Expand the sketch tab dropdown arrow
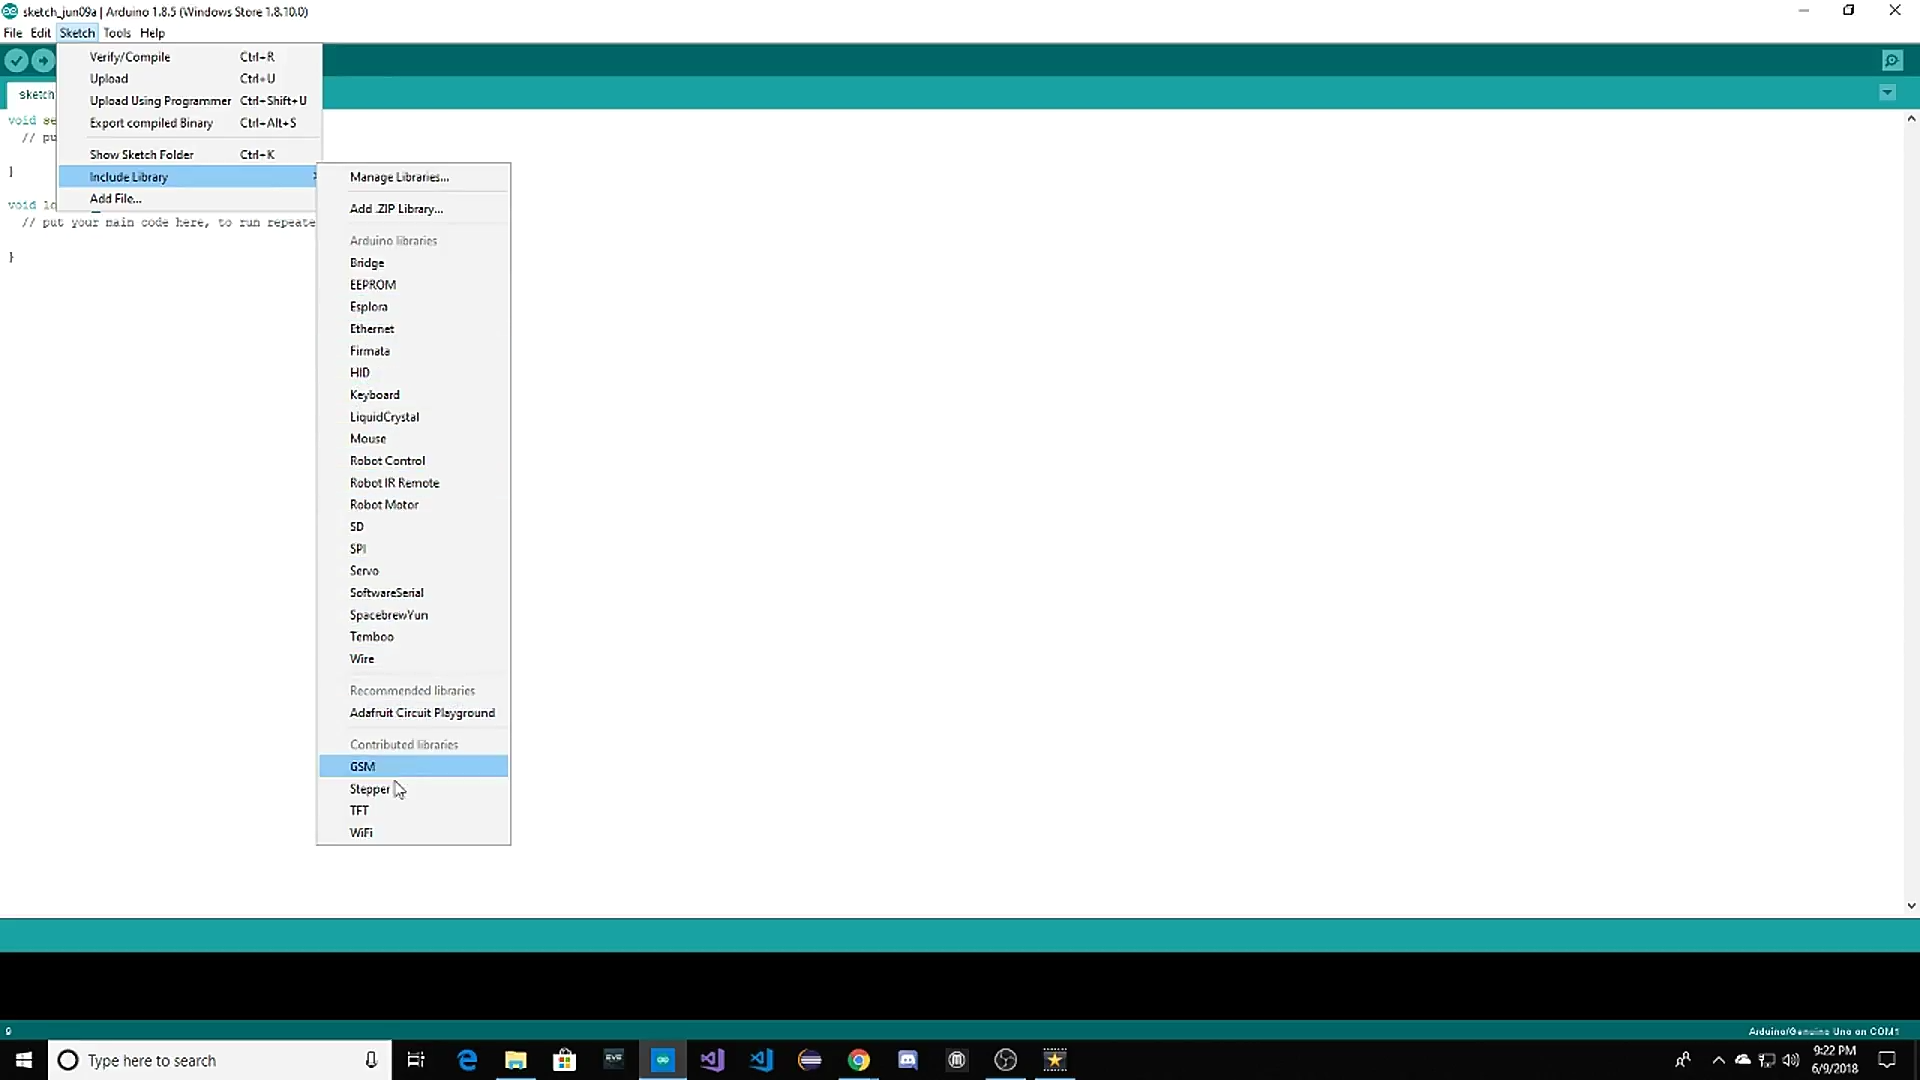This screenshot has width=1920, height=1080. pos(1887,93)
